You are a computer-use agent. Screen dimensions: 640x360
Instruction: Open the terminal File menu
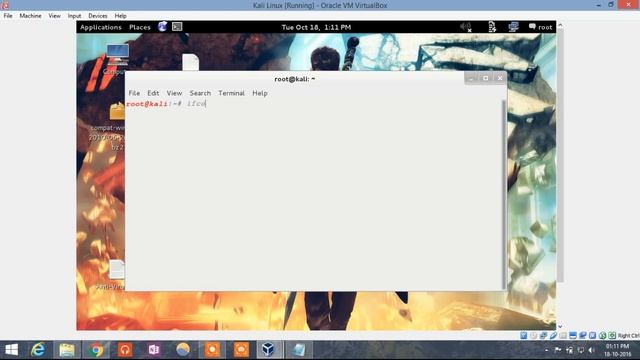(134, 93)
